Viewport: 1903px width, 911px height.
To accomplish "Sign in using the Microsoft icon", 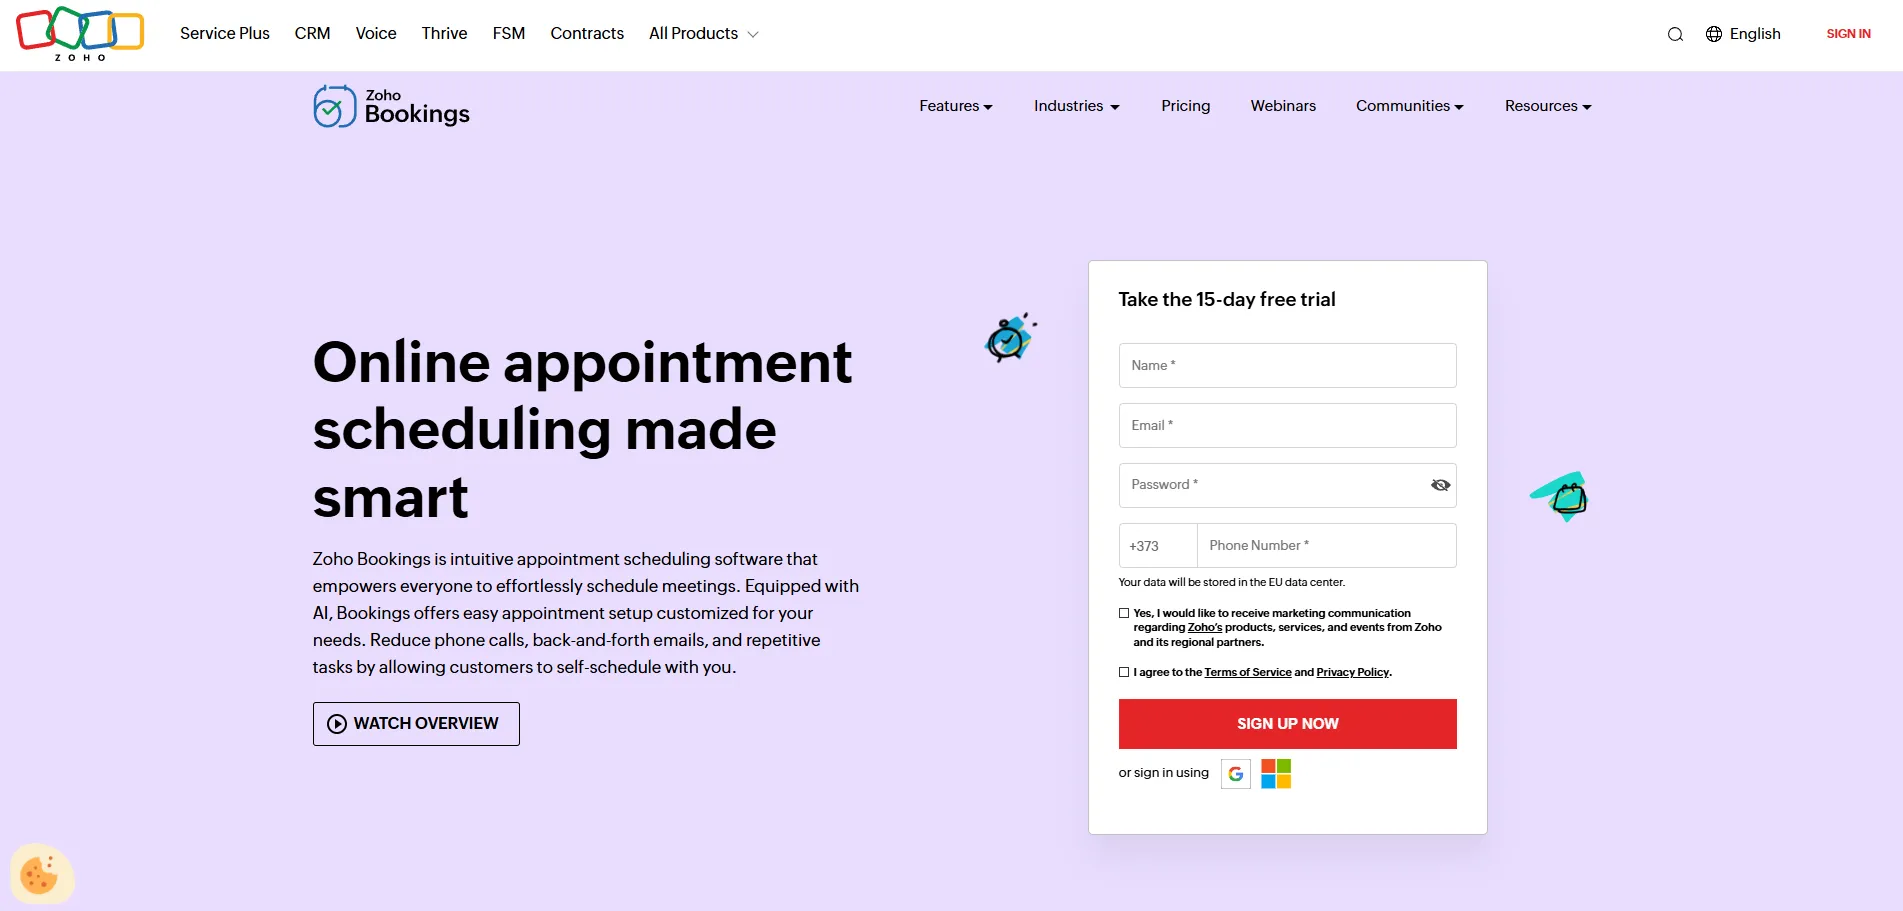I will (x=1275, y=773).
